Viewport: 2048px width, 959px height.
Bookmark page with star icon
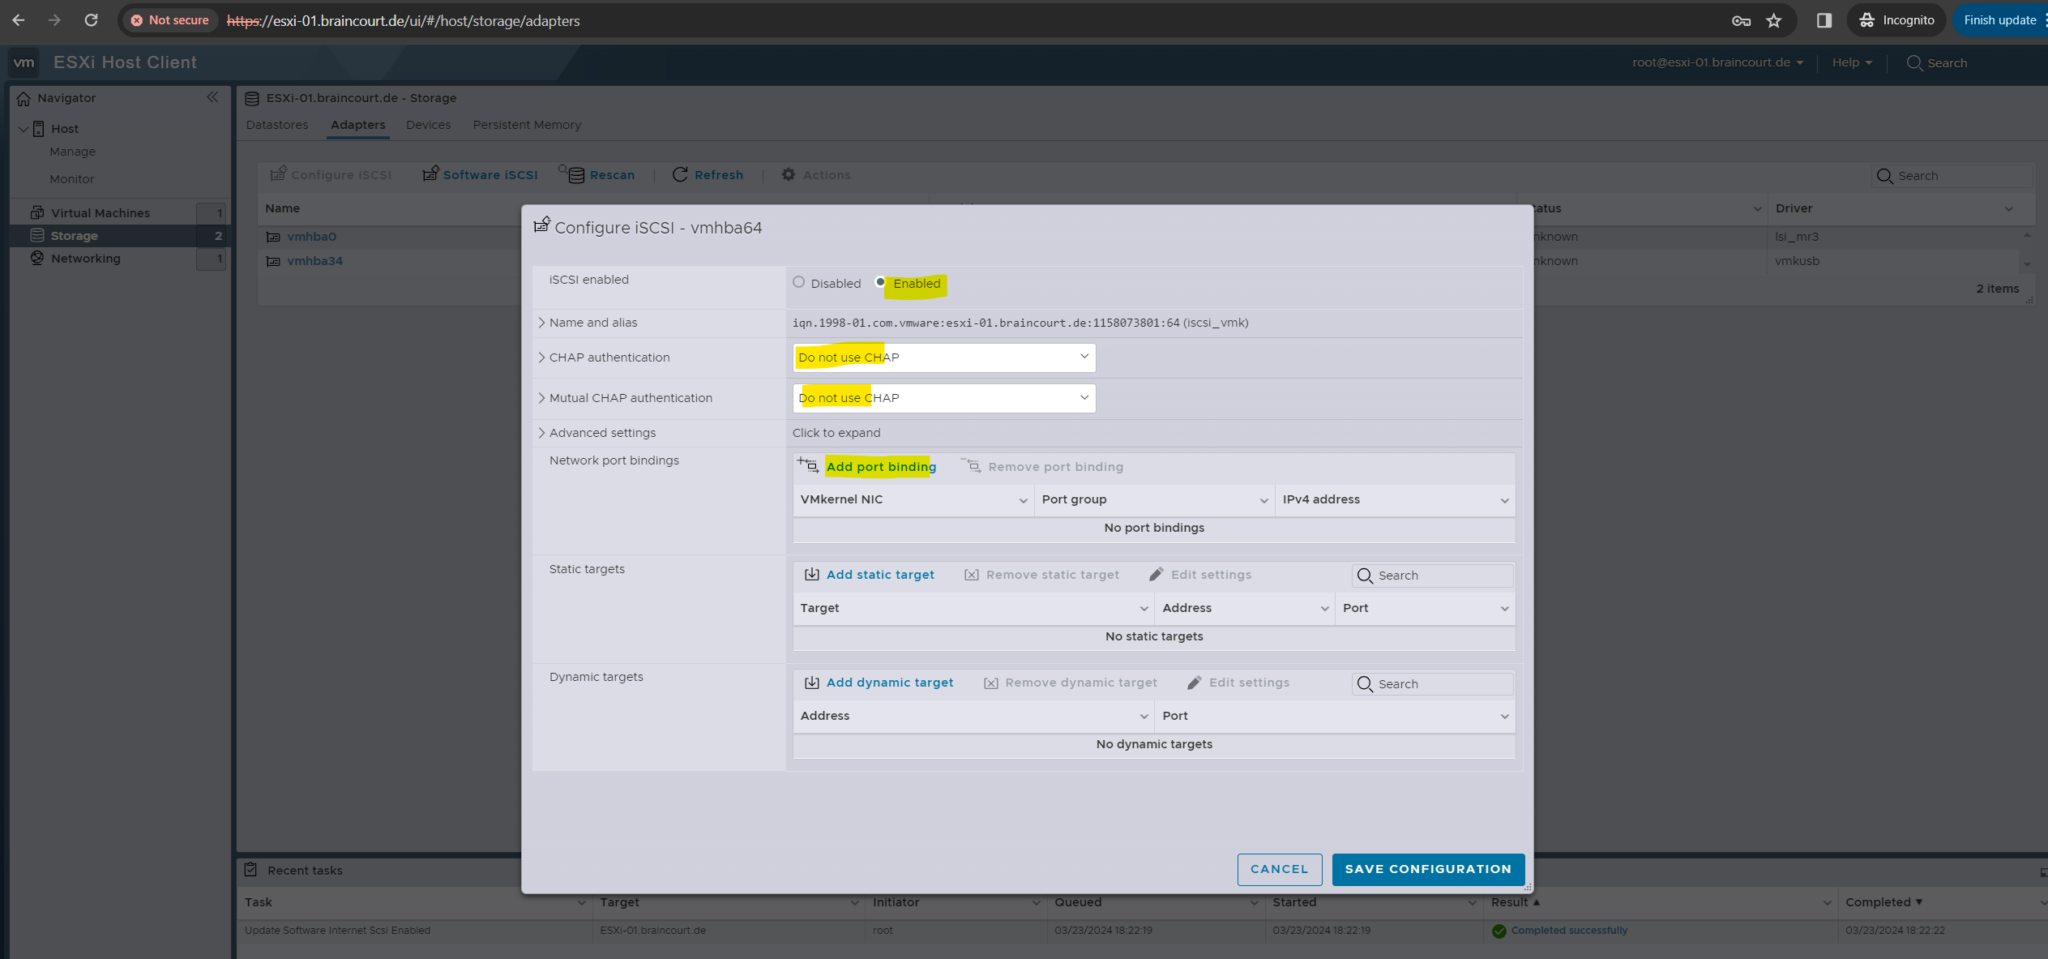pyautogui.click(x=1774, y=20)
